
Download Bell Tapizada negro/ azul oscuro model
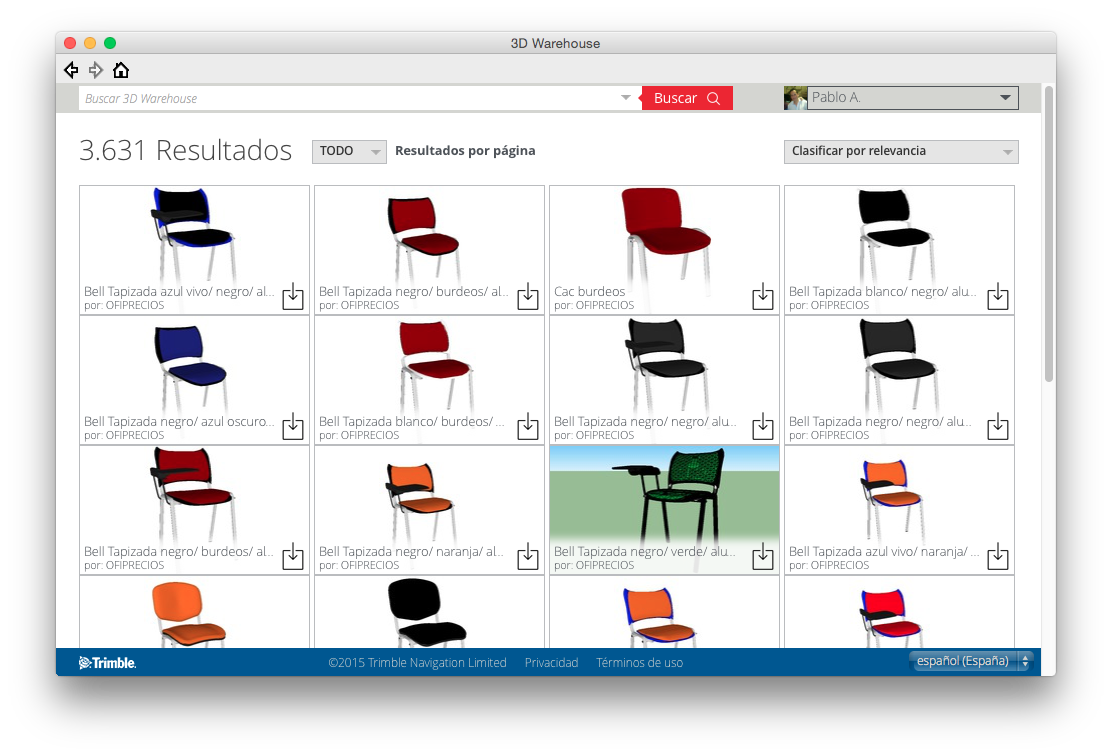click(293, 426)
